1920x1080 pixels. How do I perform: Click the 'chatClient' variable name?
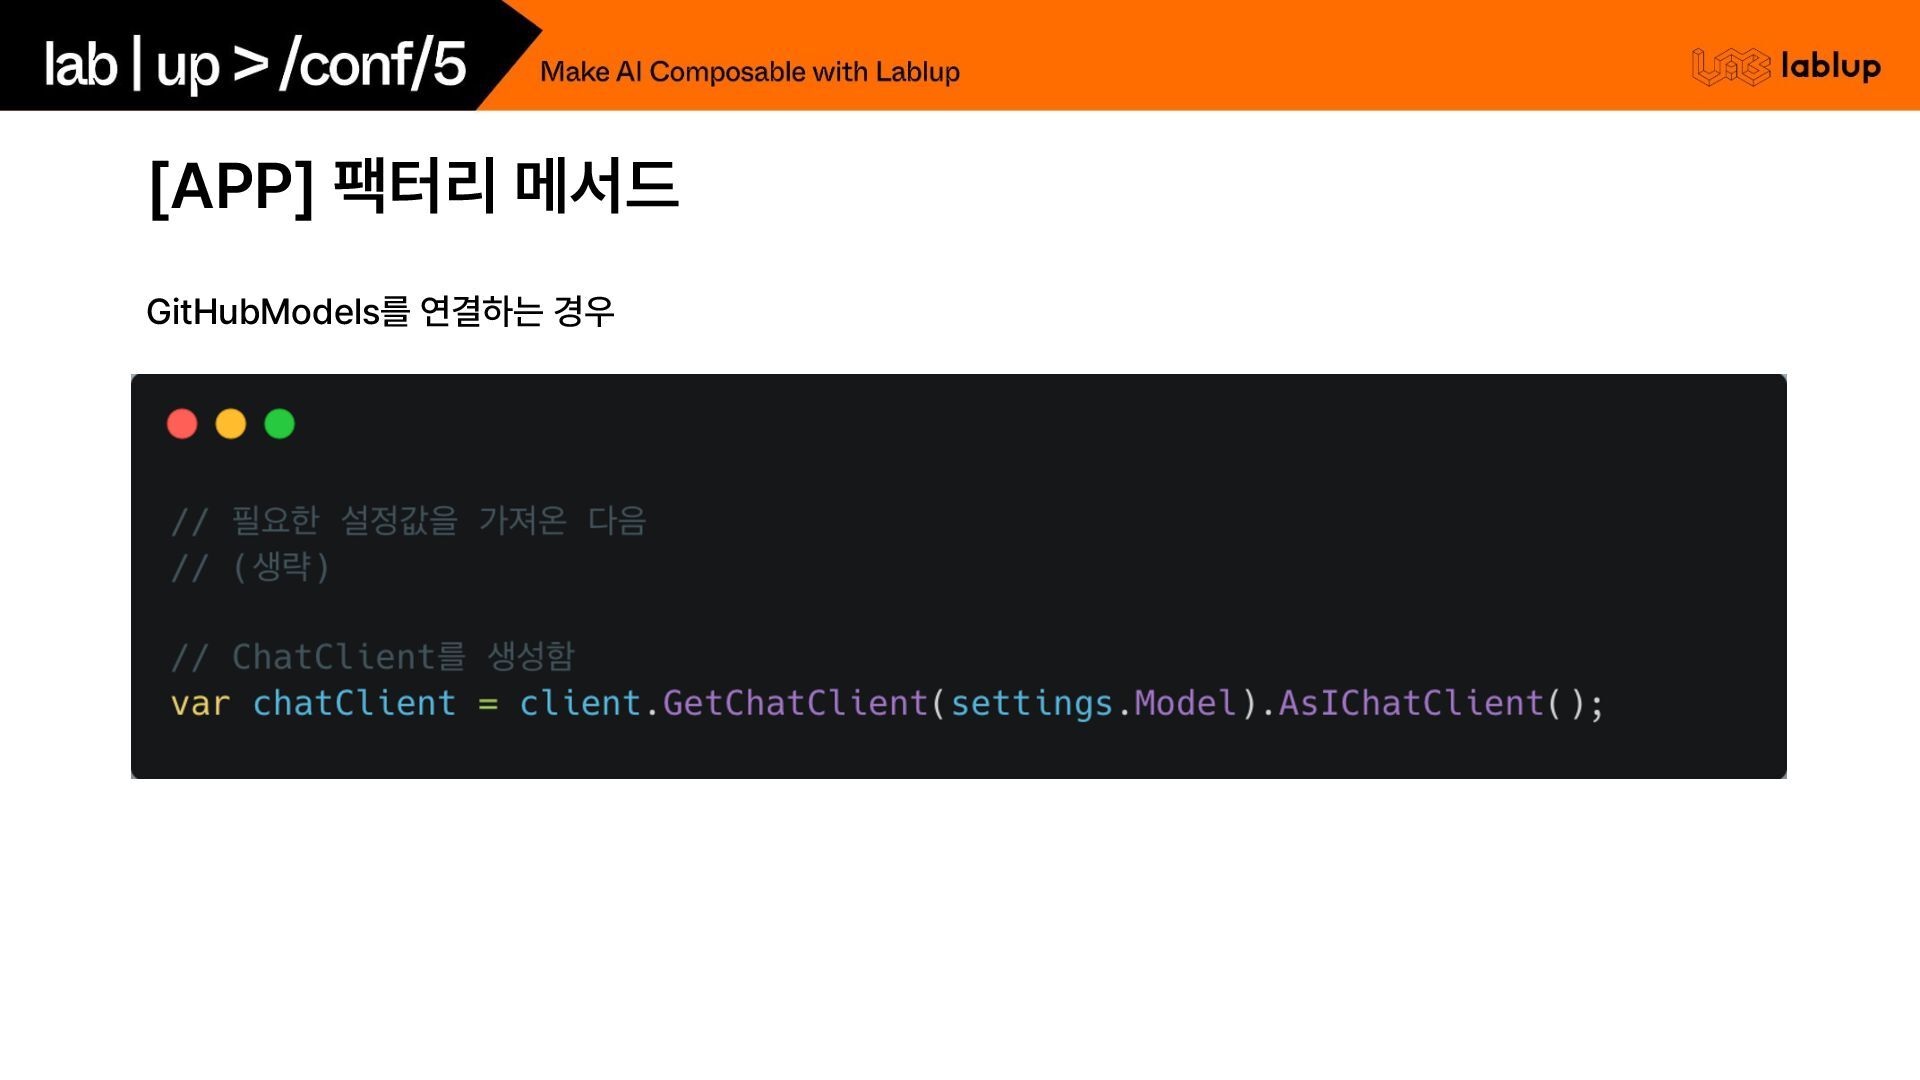(x=354, y=703)
